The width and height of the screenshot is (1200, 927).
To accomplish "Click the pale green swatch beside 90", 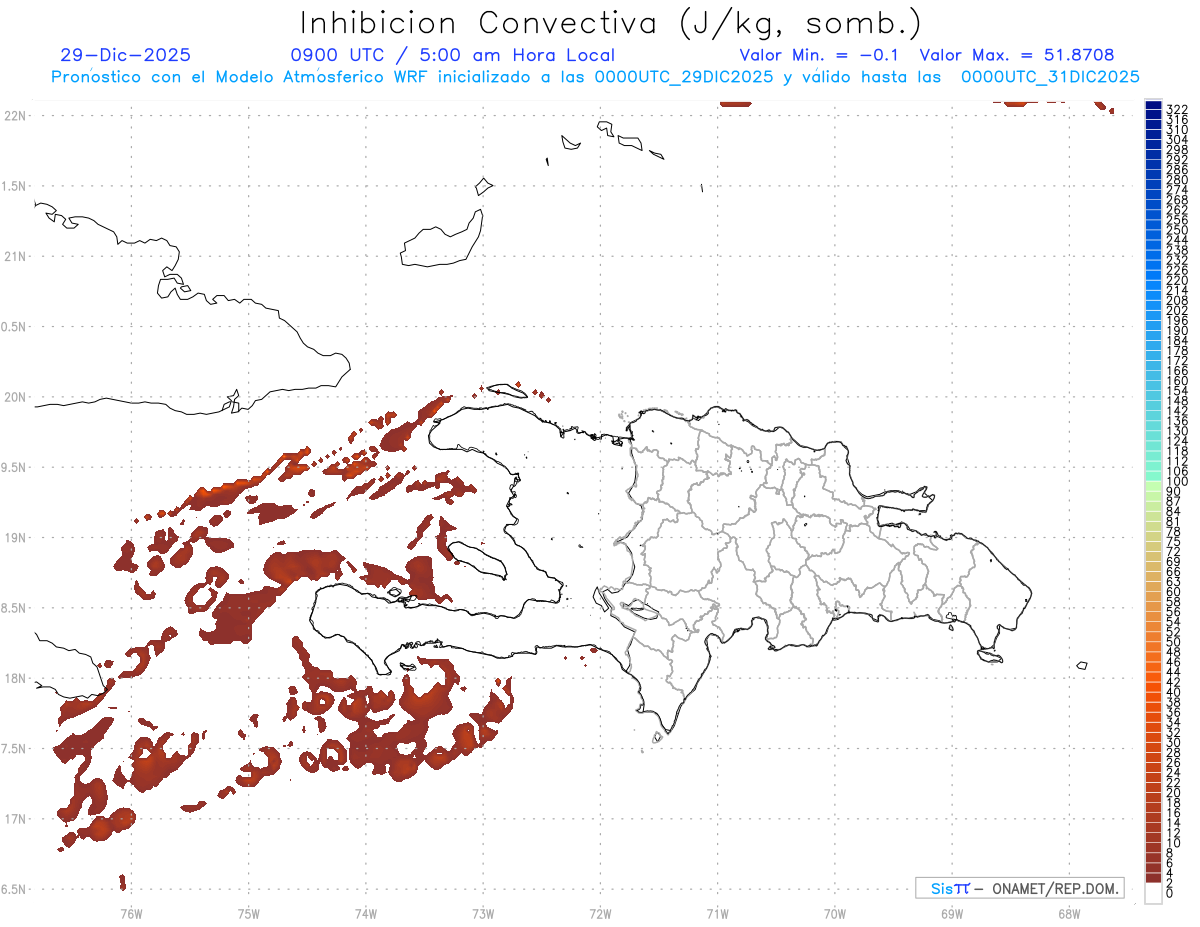I will 1153,487.
